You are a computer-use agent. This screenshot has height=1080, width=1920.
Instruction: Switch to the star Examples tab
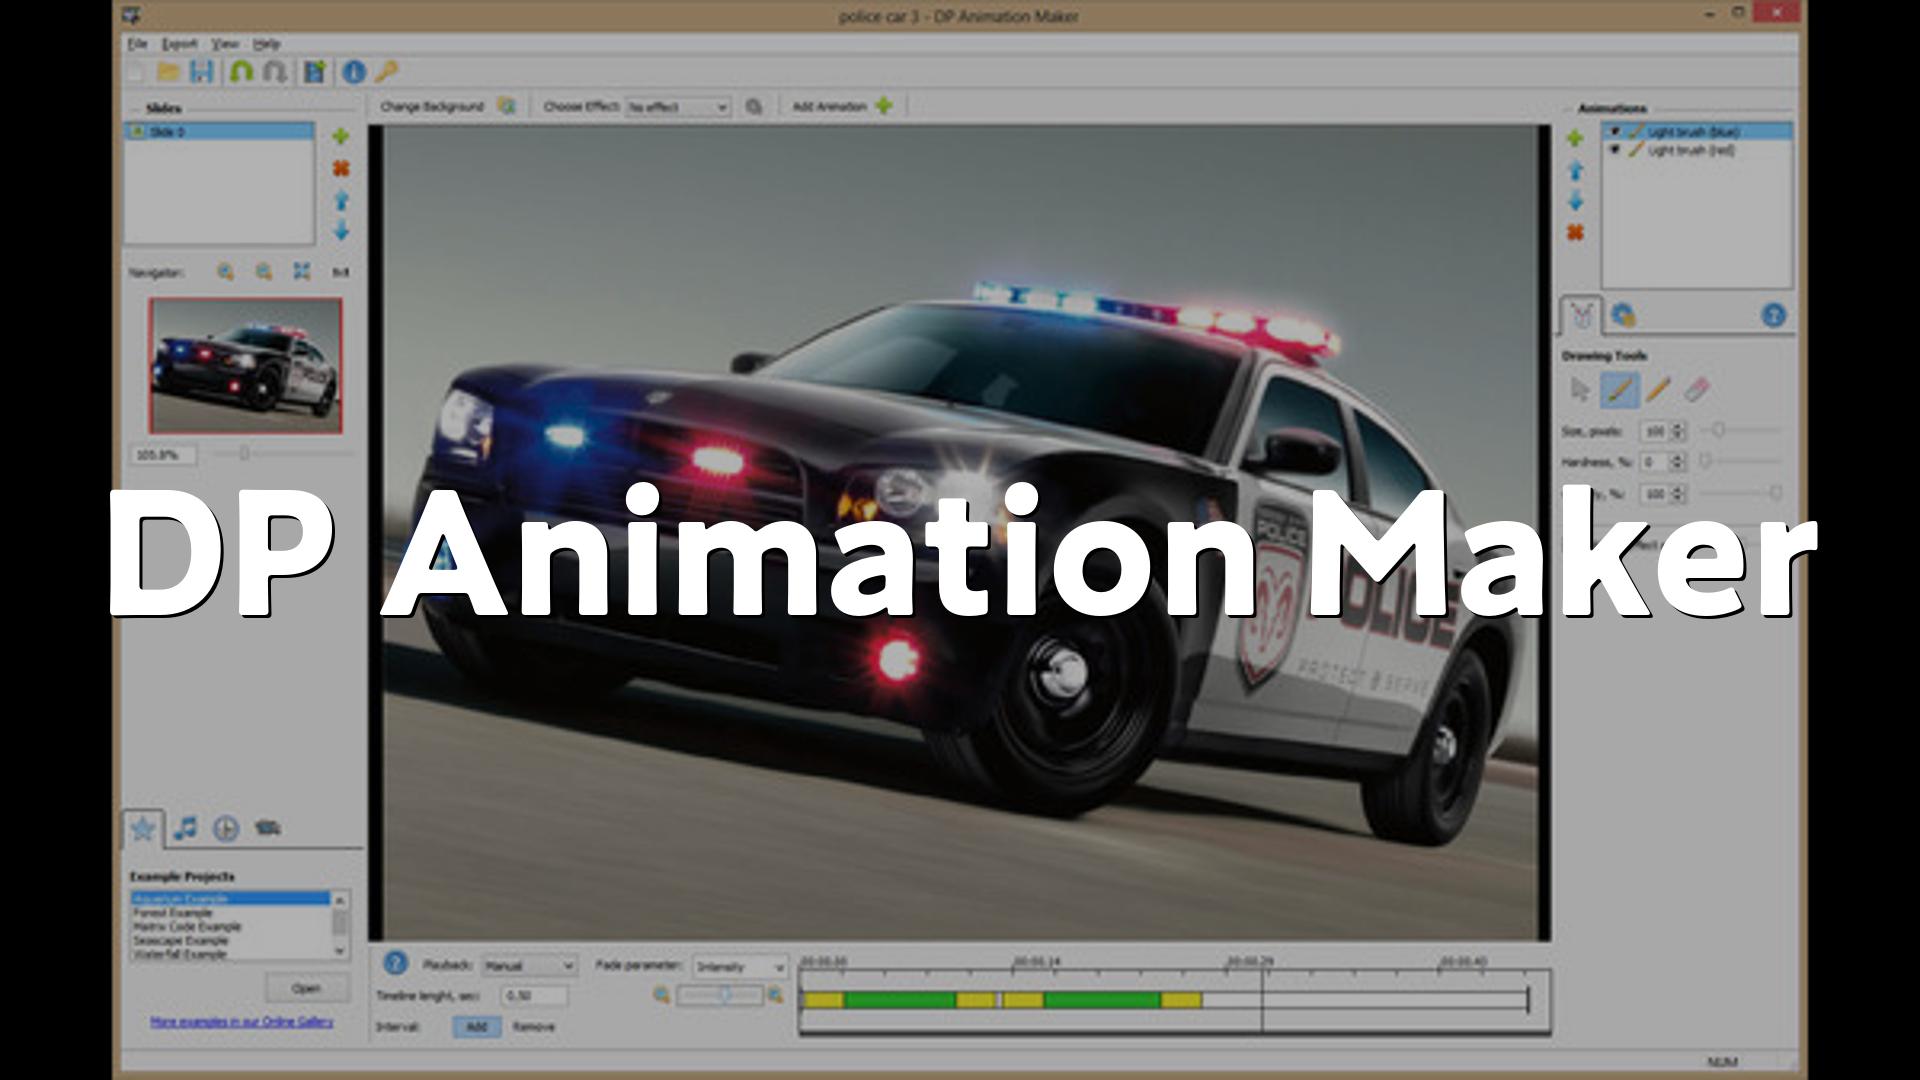coord(143,828)
